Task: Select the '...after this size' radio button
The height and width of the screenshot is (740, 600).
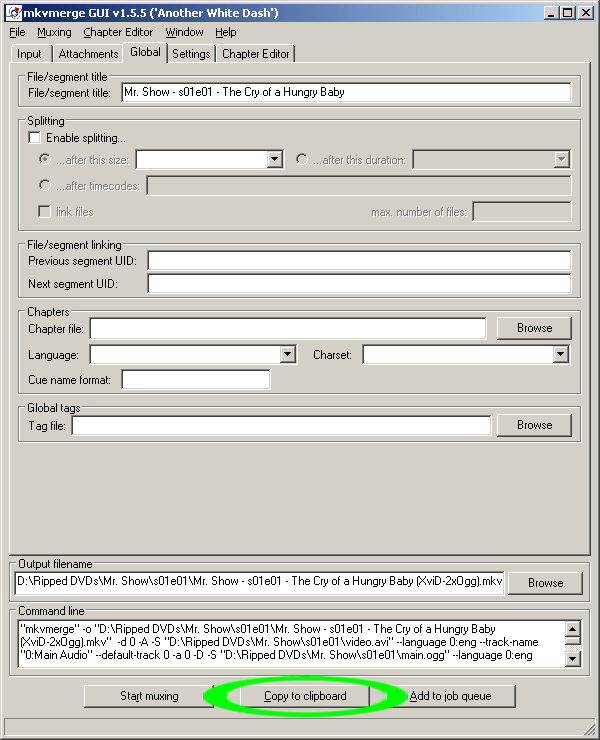Action: click(x=45, y=160)
